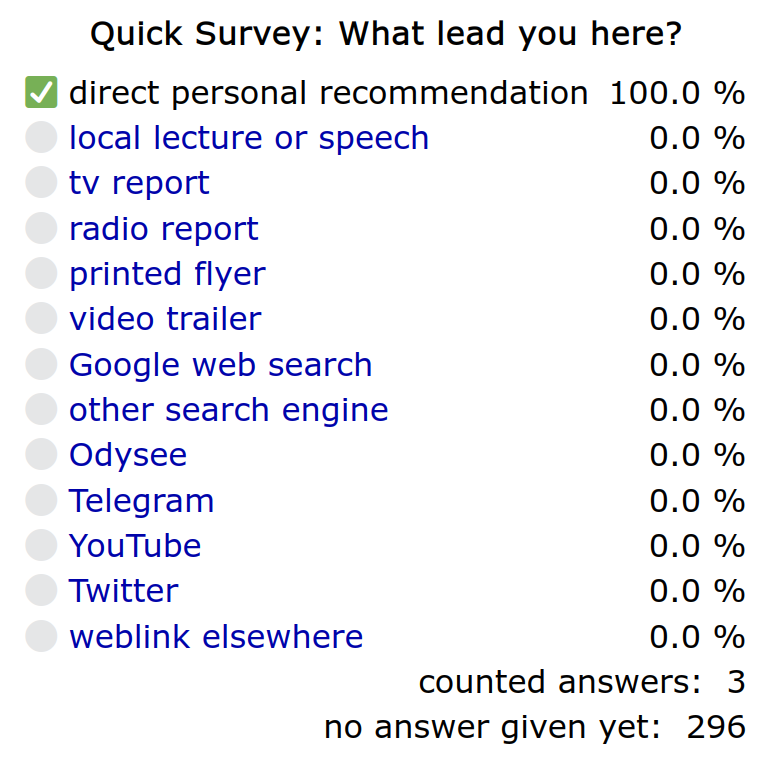Click the "YouTube" answer link
Viewport: 779px width, 771px height.
coord(135,546)
